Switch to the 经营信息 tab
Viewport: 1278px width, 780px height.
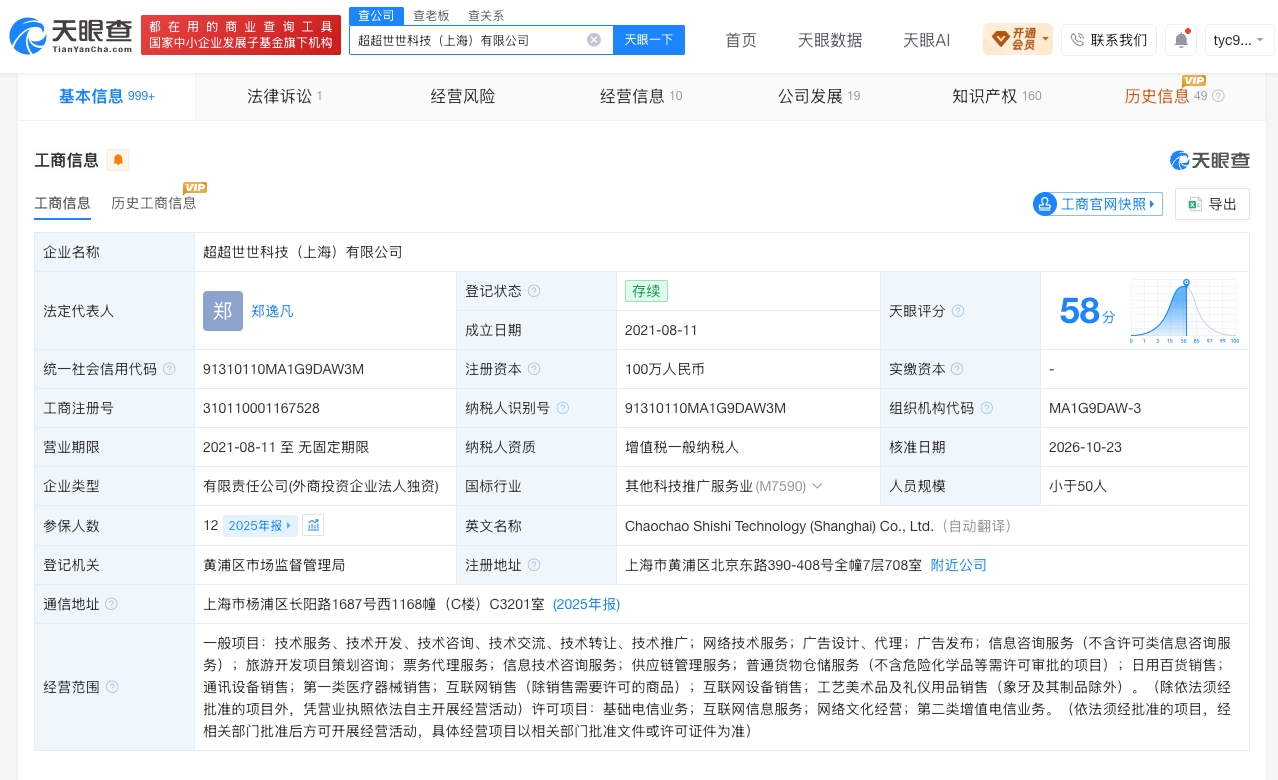click(x=641, y=96)
